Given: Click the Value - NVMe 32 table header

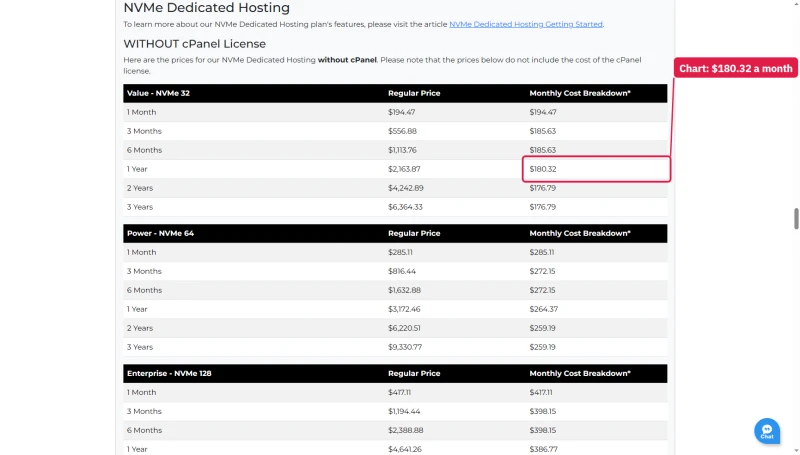Looking at the screenshot, I should click(158, 93).
